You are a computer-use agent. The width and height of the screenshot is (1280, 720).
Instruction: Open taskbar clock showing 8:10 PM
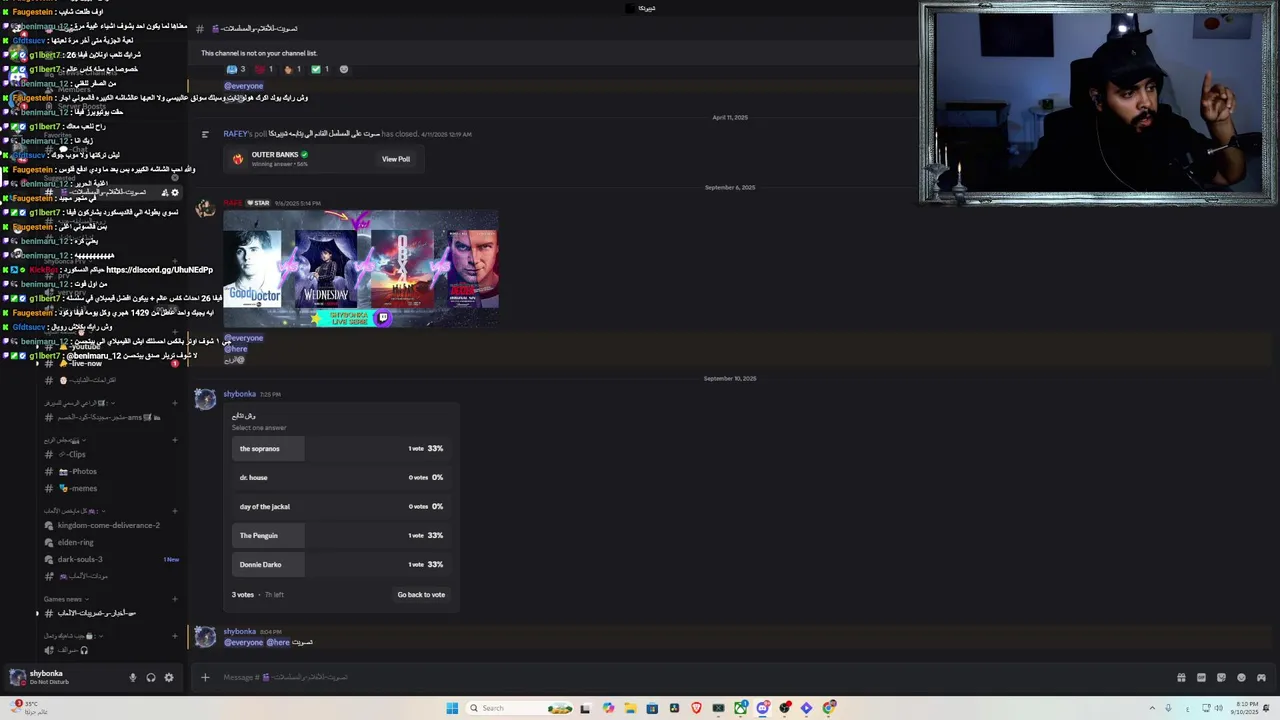tap(1246, 708)
